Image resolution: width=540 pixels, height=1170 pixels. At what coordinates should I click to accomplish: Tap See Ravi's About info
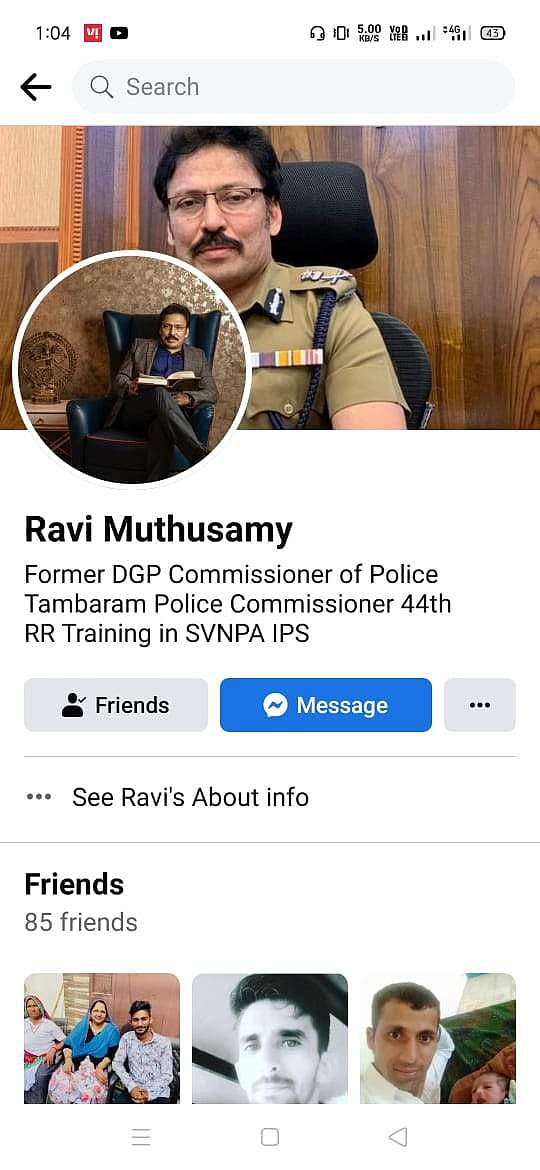tap(190, 797)
